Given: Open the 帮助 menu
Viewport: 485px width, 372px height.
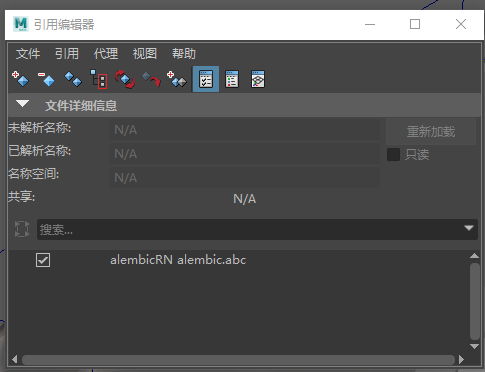Looking at the screenshot, I should [x=184, y=54].
